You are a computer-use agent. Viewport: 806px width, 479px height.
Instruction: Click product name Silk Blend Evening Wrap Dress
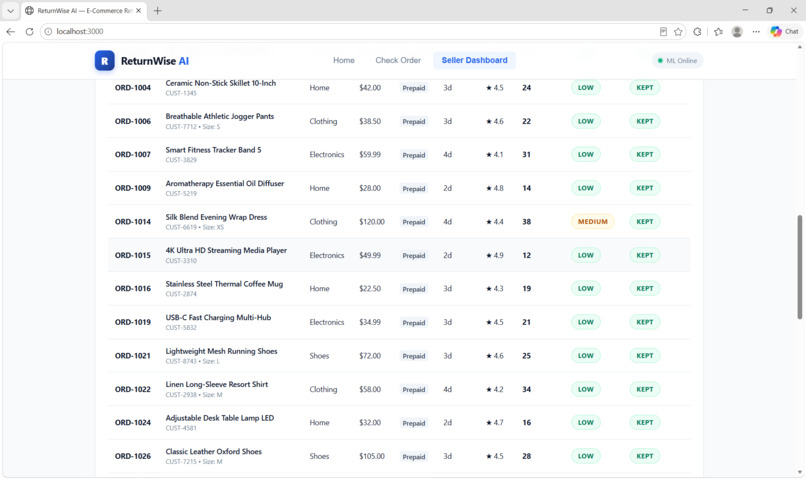tap(216, 217)
